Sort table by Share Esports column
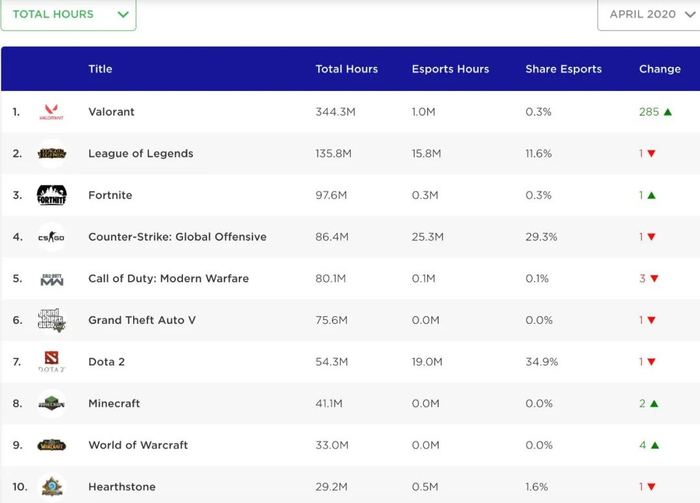 pos(563,69)
